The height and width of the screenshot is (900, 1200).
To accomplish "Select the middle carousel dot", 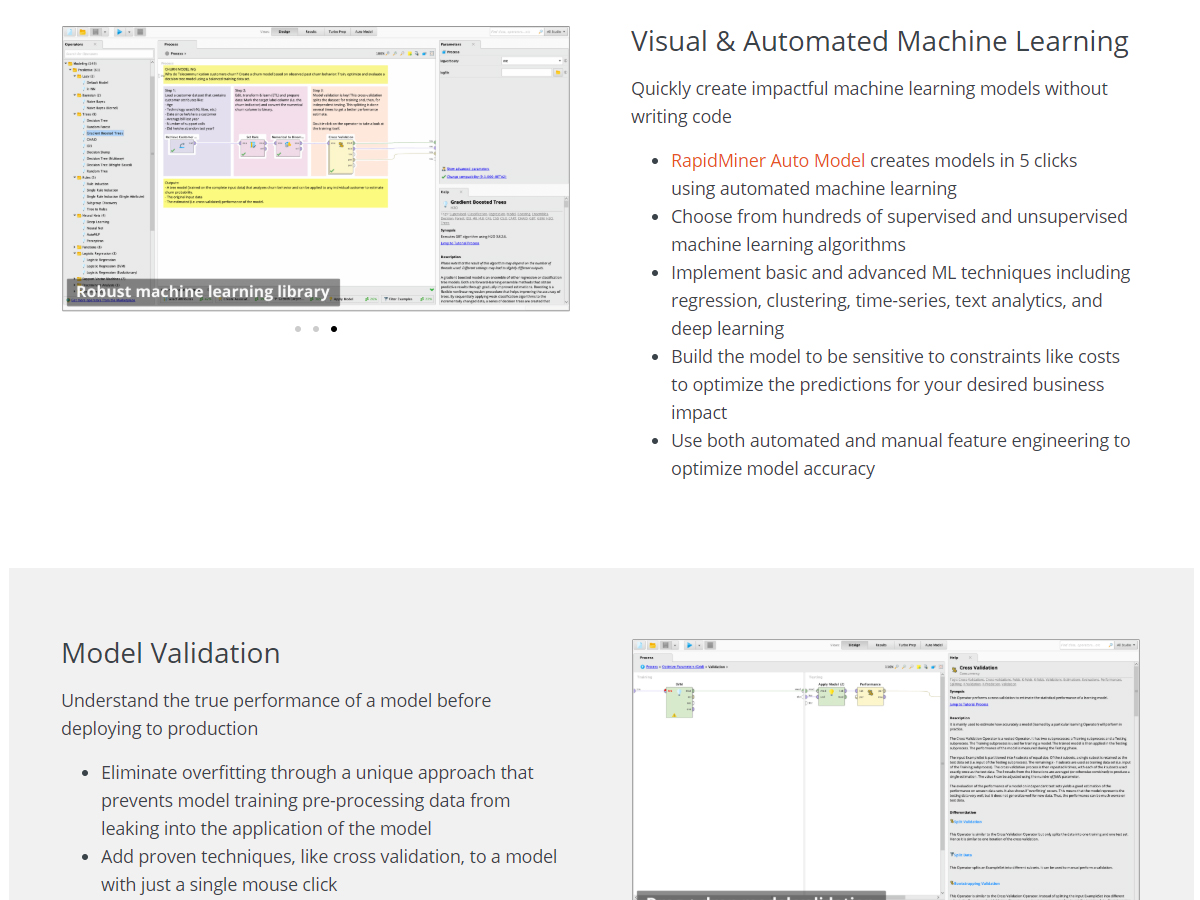I will [316, 329].
